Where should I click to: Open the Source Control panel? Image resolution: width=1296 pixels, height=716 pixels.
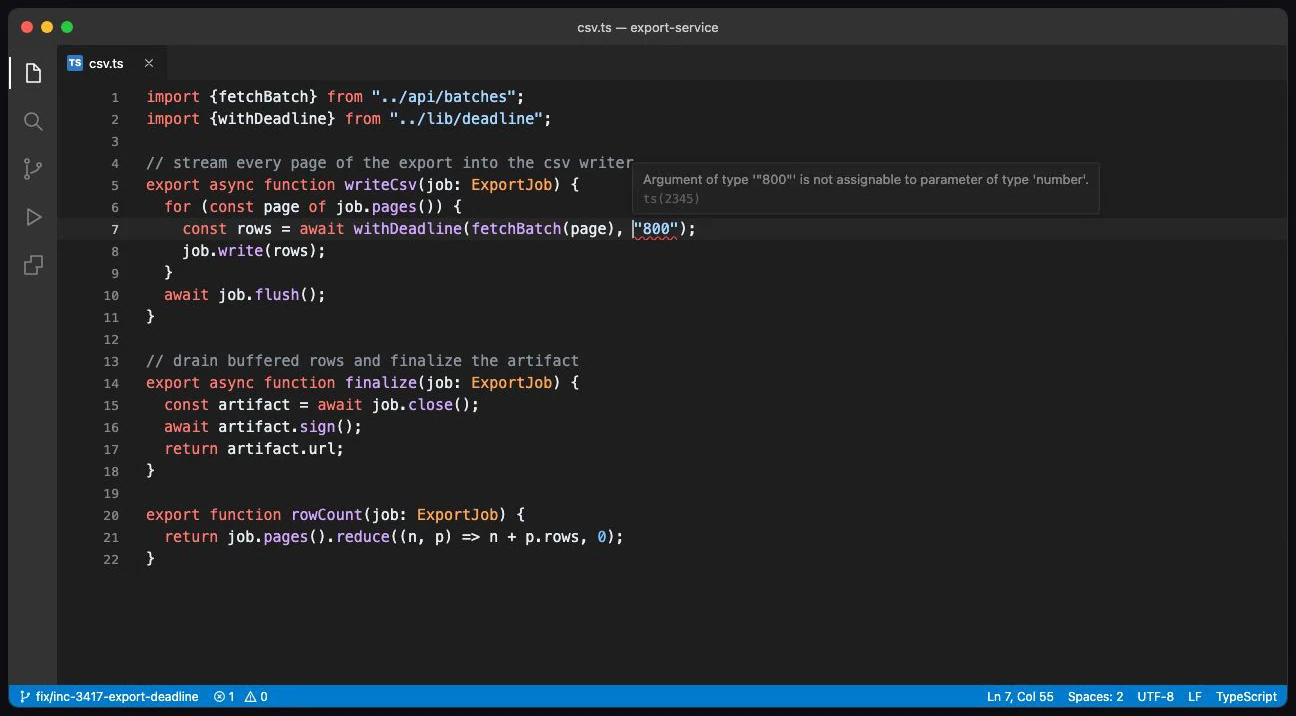click(x=33, y=169)
